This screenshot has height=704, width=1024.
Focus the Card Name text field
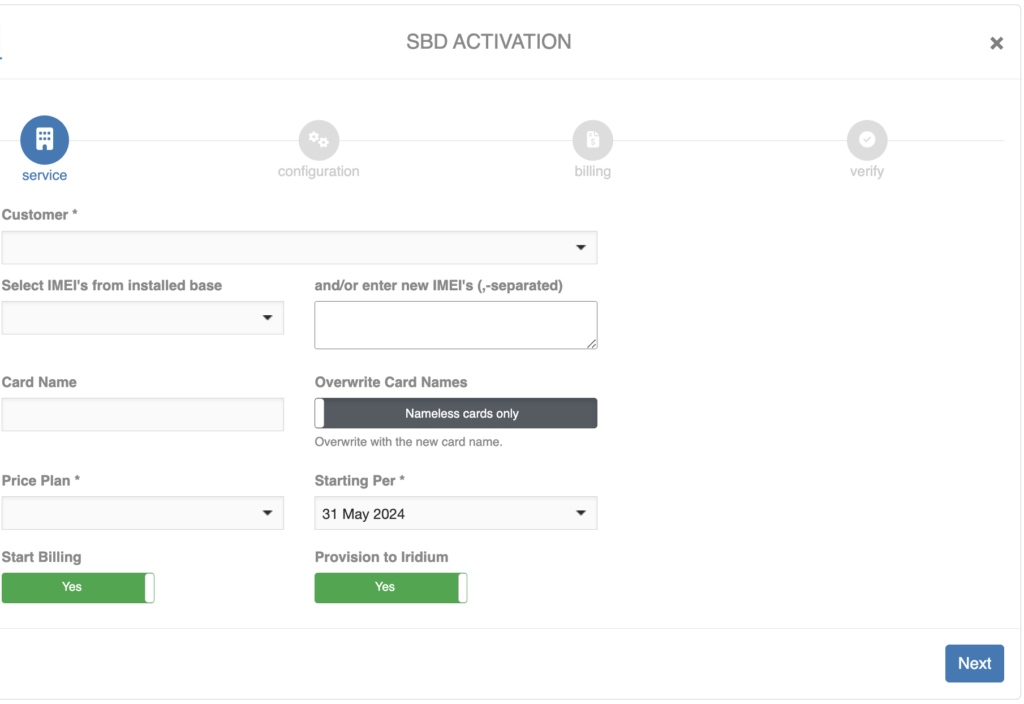[143, 414]
